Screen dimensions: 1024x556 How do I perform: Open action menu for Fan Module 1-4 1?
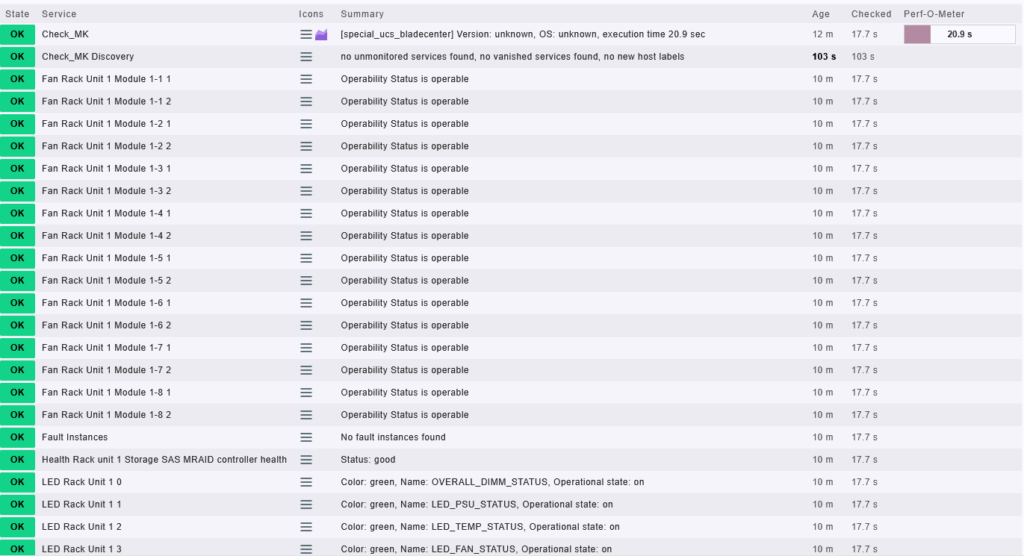[x=306, y=214]
